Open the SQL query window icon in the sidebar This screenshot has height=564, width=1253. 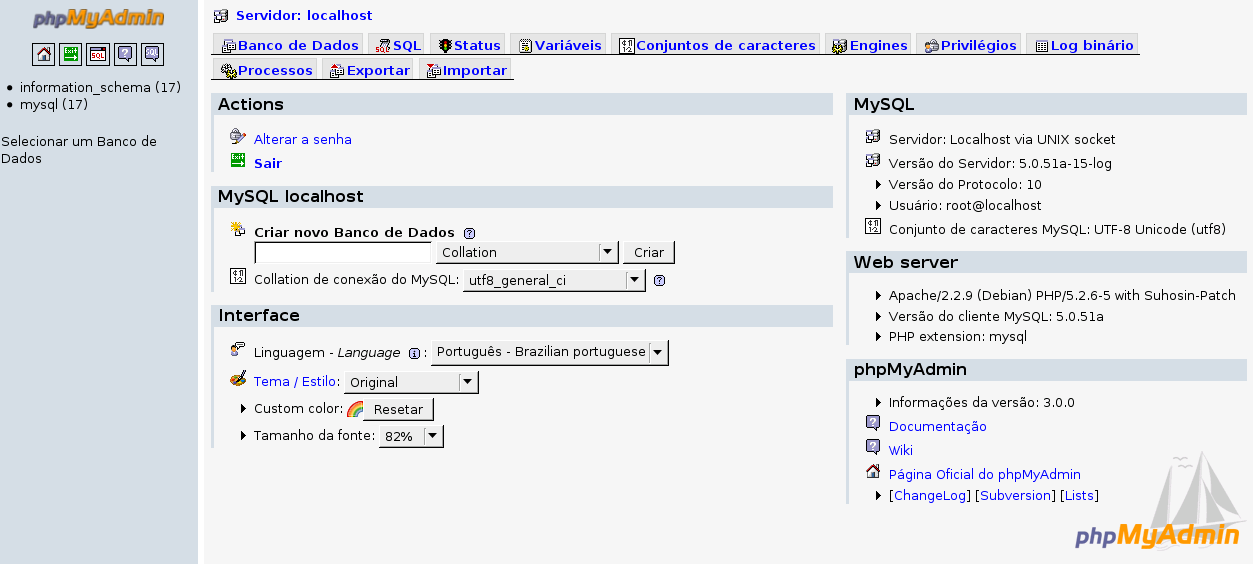(98, 54)
